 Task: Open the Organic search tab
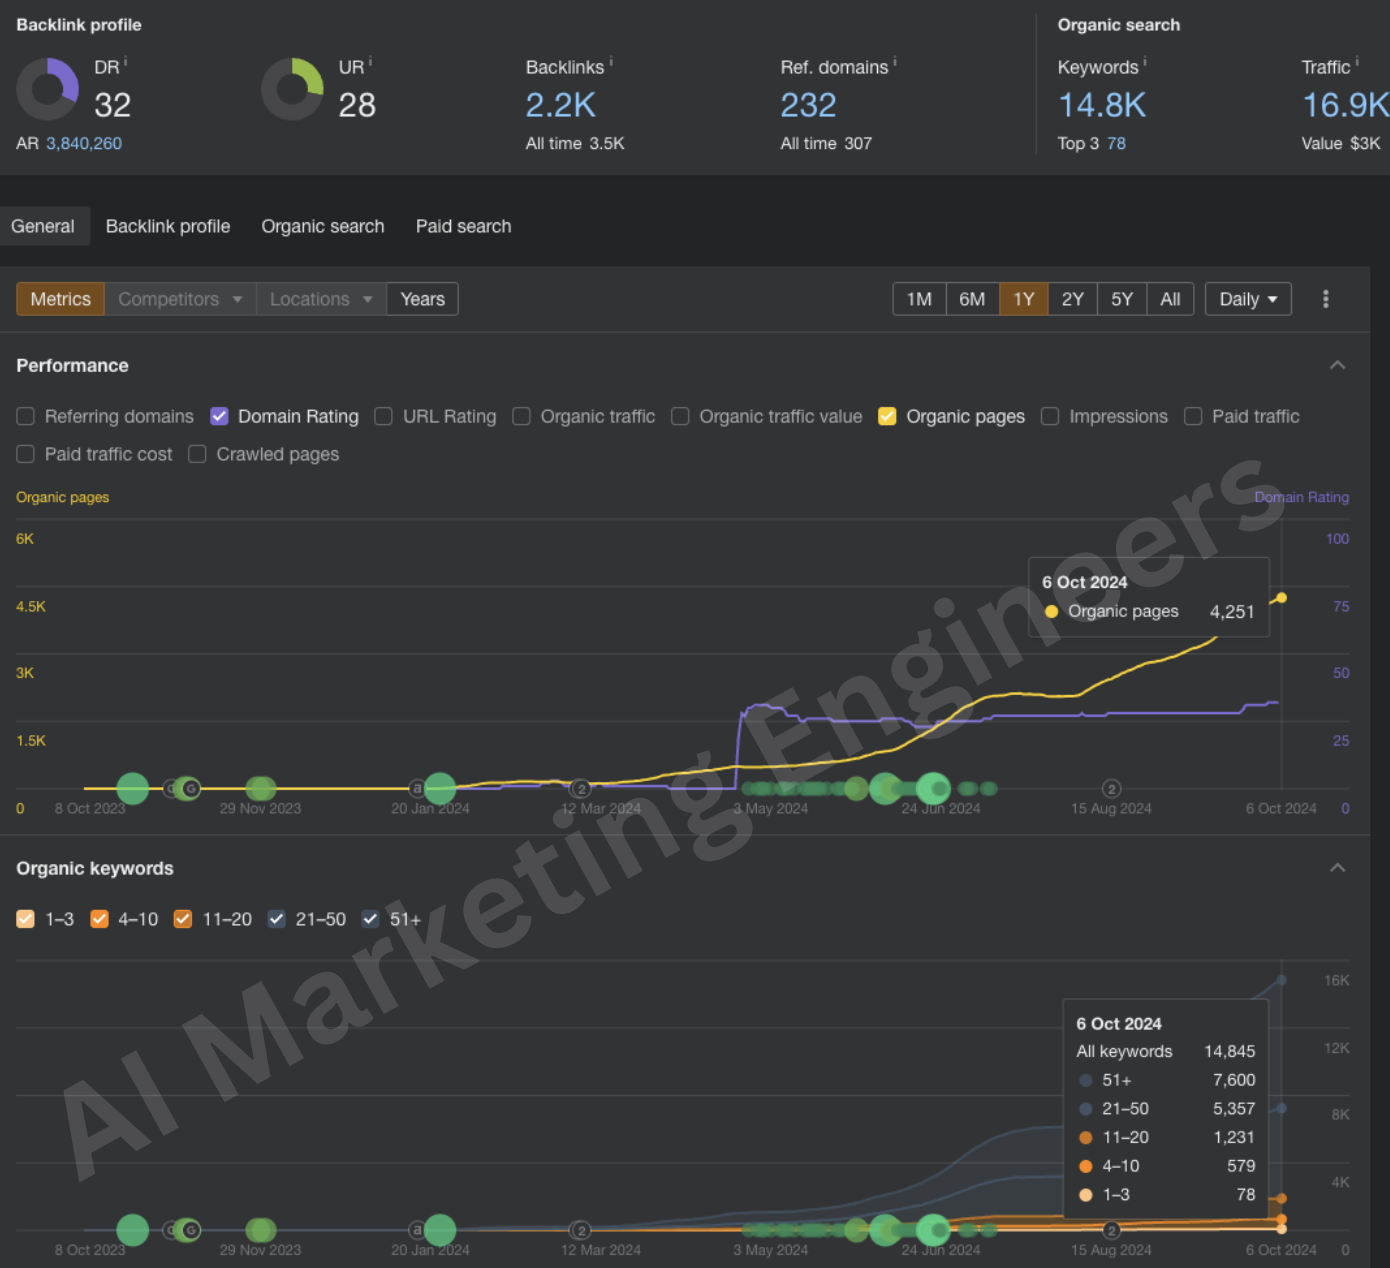[323, 226]
